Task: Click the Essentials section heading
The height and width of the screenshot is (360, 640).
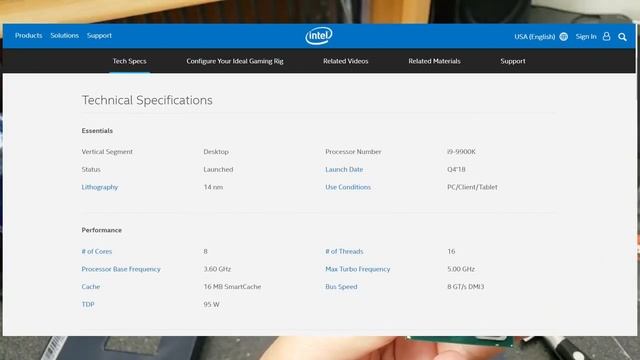Action: [97, 131]
